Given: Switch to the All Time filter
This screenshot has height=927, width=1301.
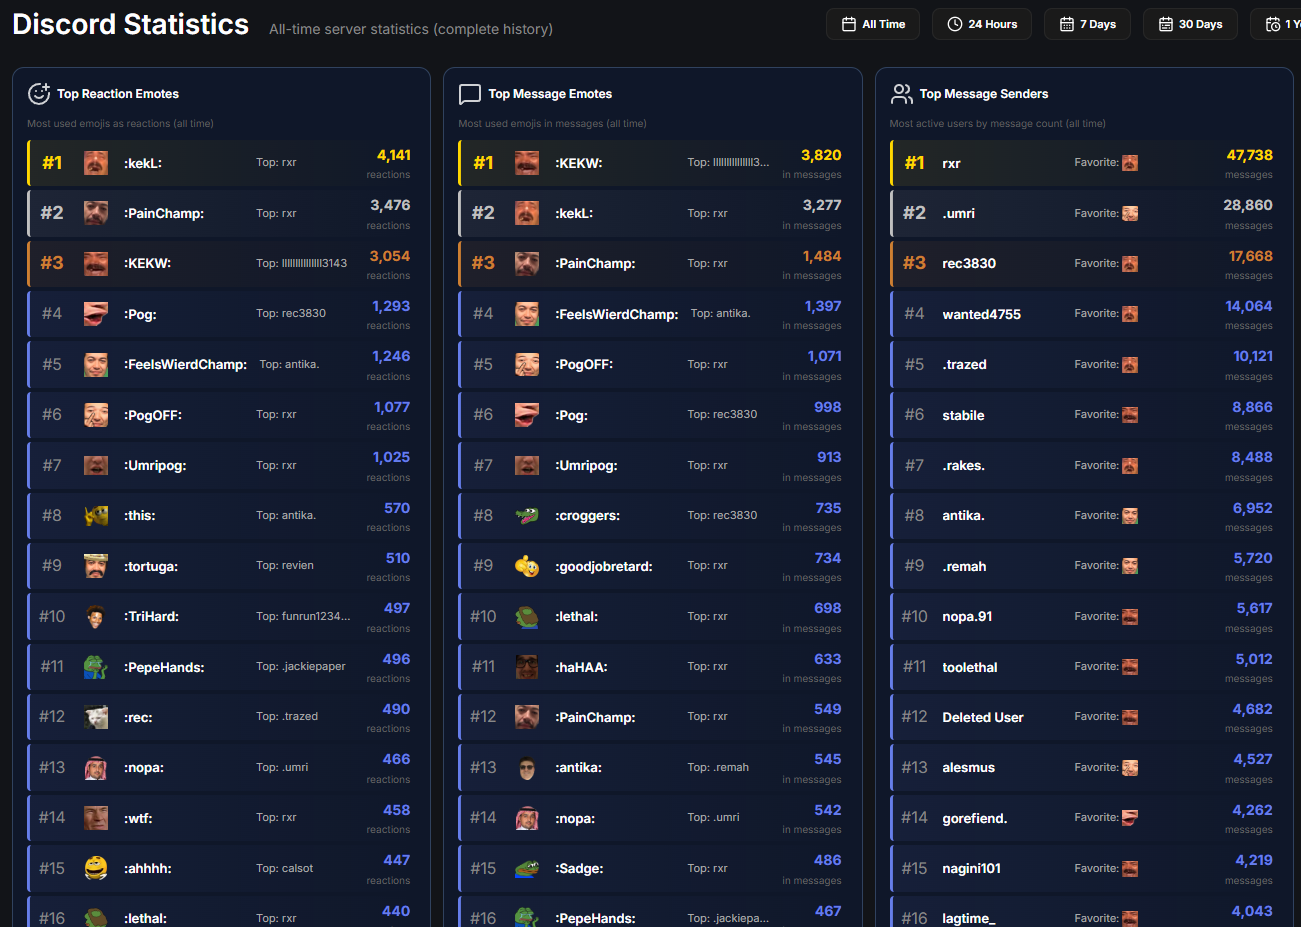Looking at the screenshot, I should tap(873, 24).
